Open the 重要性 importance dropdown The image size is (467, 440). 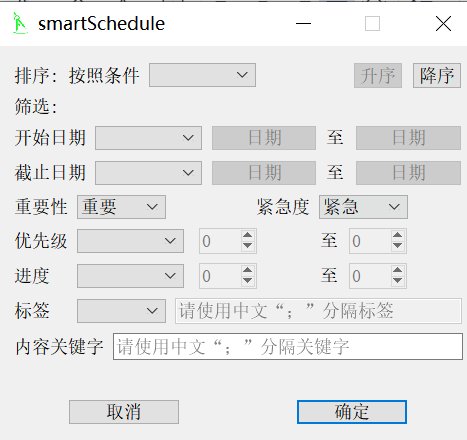point(121,207)
